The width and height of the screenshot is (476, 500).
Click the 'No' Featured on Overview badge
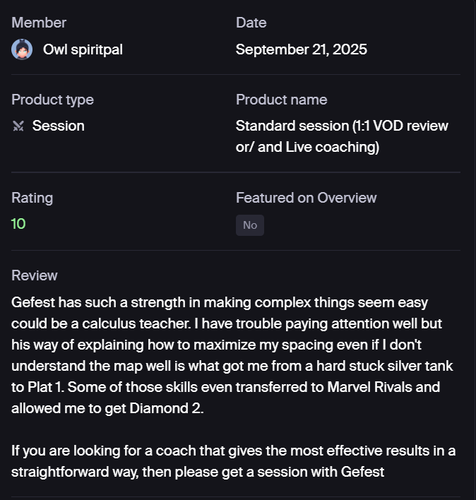pyautogui.click(x=250, y=225)
